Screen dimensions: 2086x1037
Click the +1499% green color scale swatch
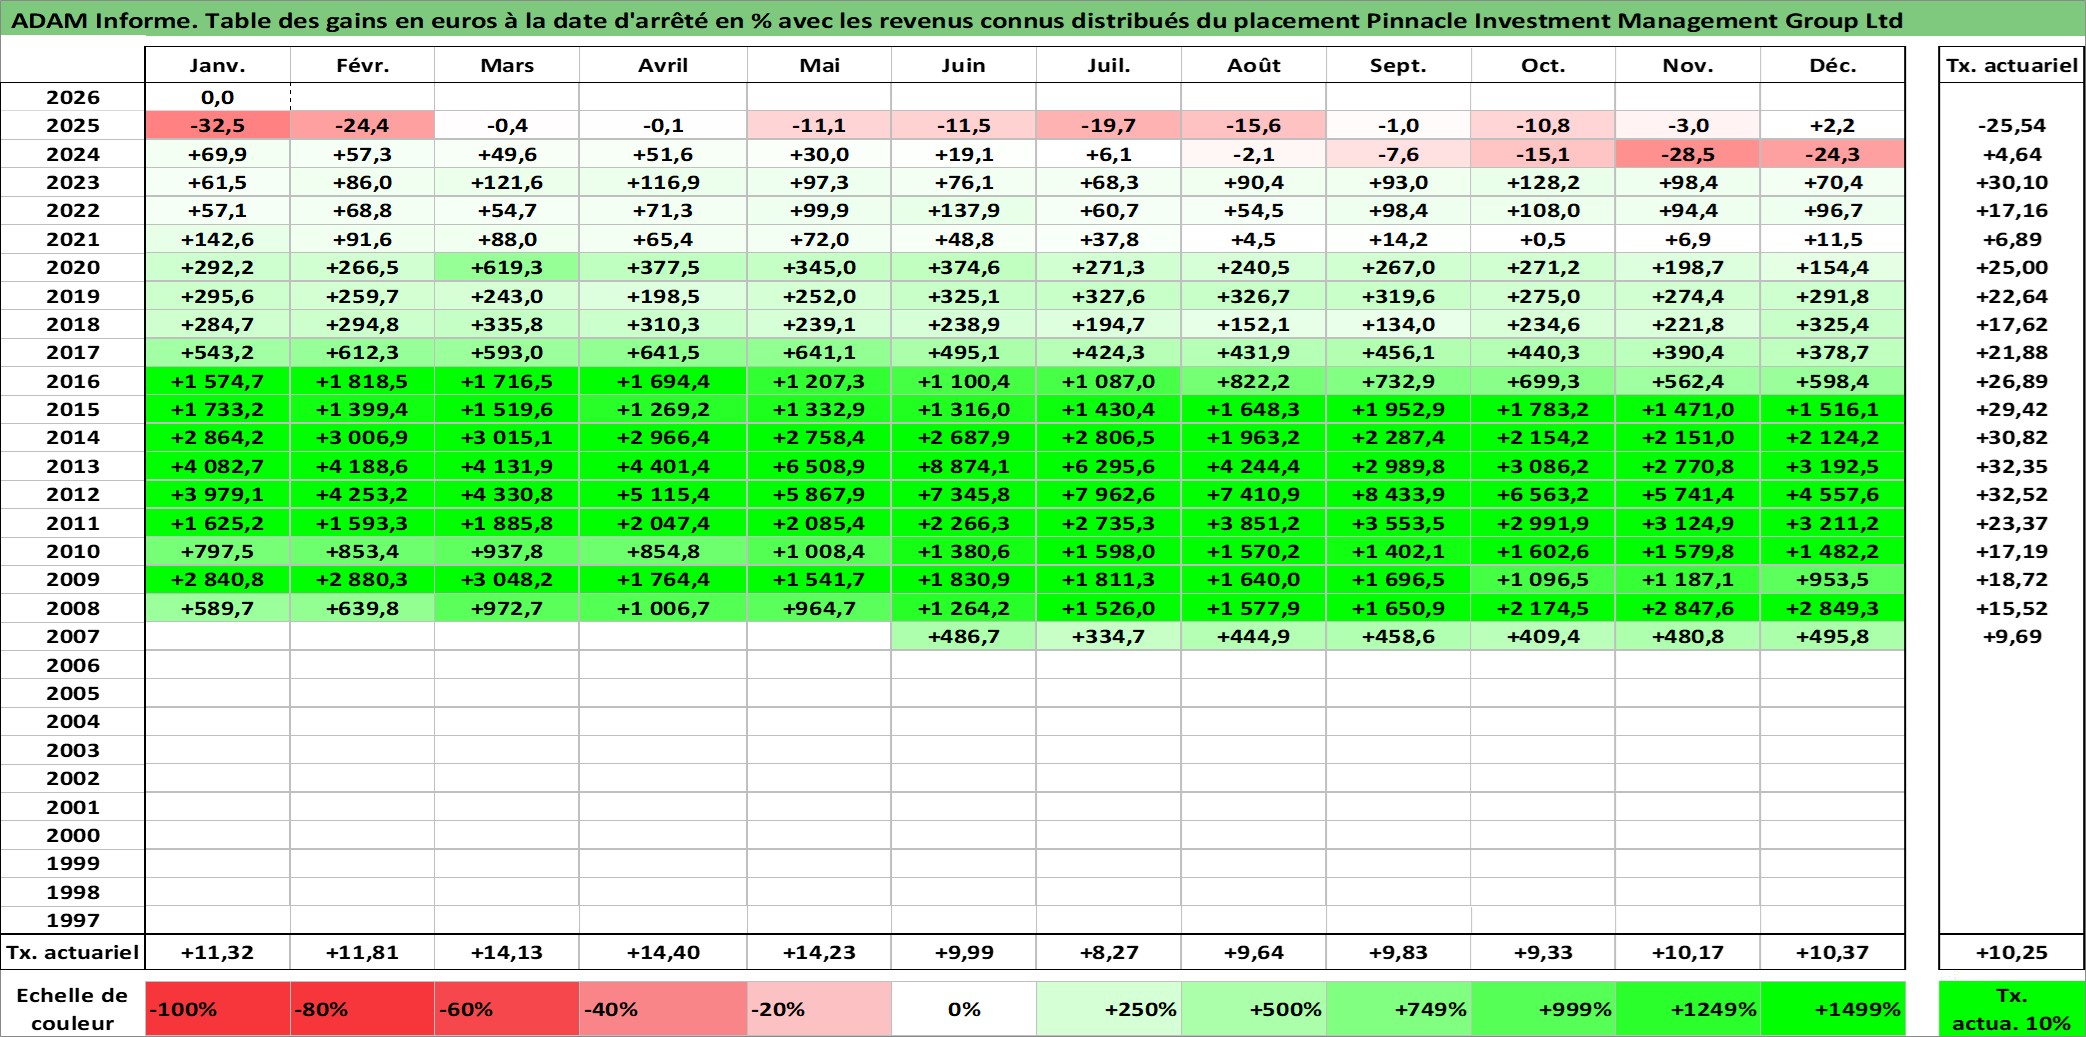tap(1832, 1009)
